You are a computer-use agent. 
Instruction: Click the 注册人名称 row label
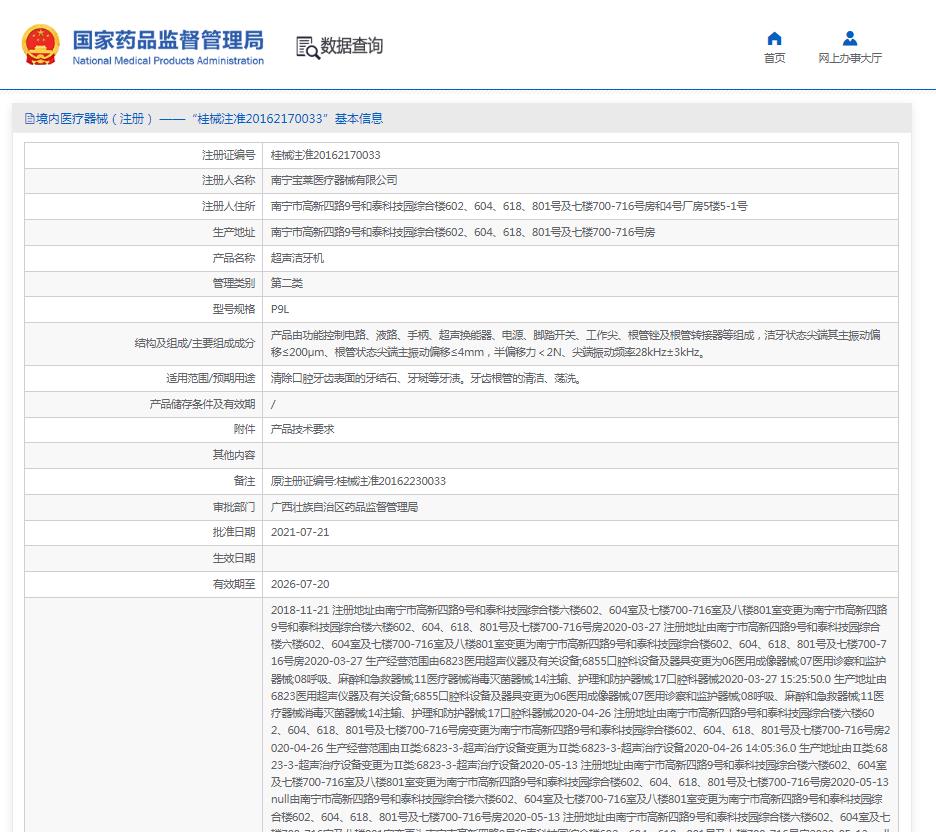coord(228,180)
